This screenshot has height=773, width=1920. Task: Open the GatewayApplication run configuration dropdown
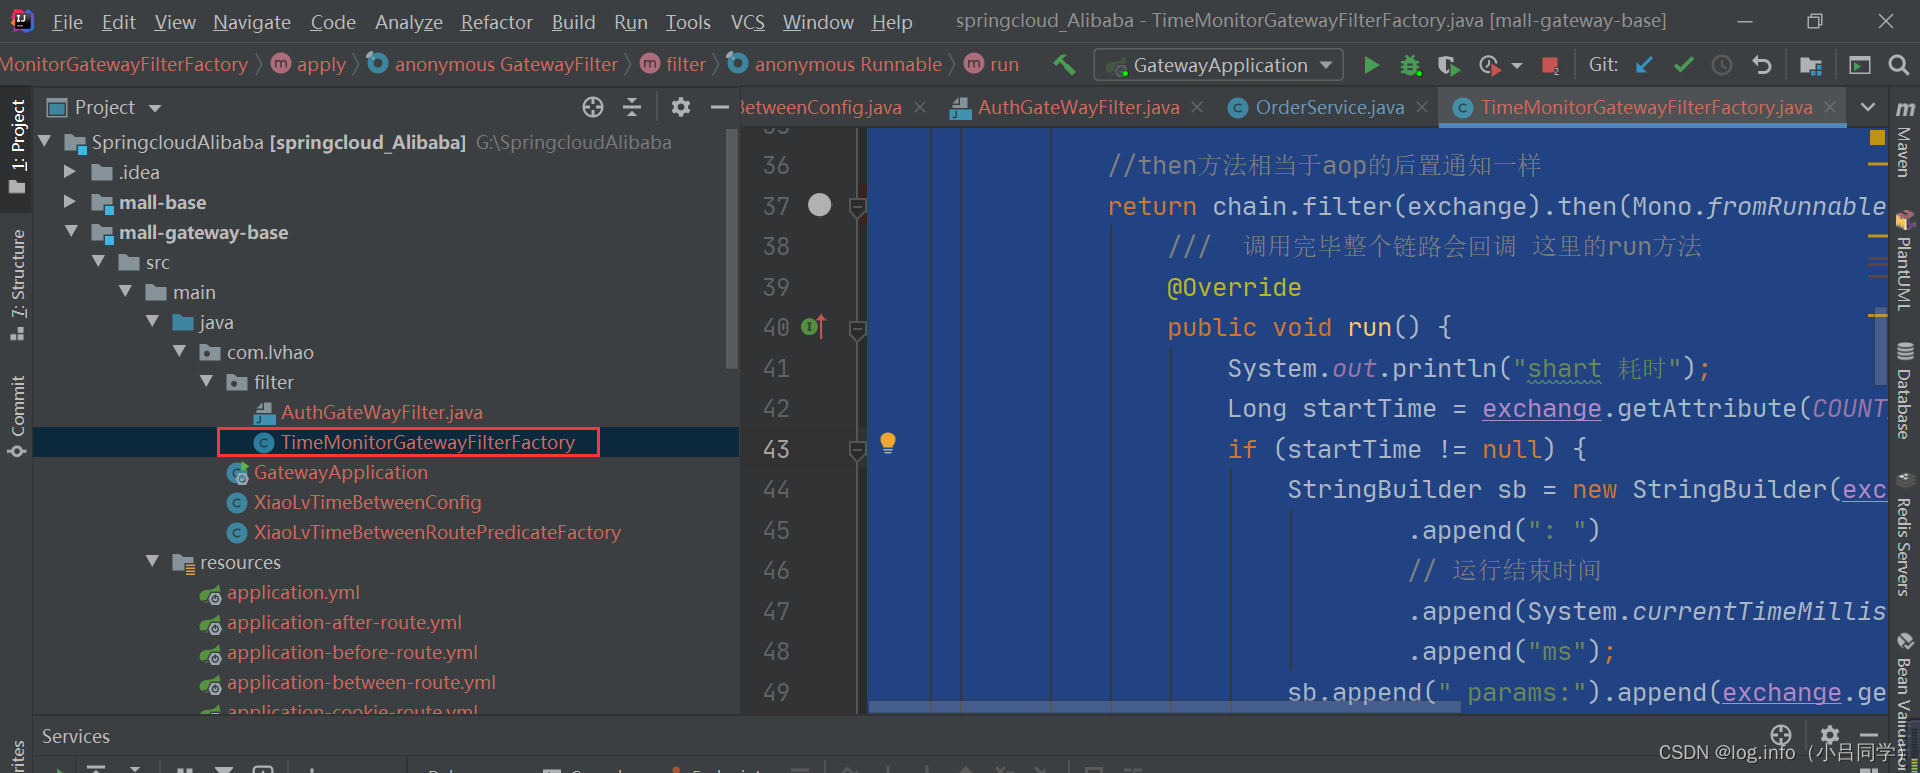pyautogui.click(x=1219, y=65)
